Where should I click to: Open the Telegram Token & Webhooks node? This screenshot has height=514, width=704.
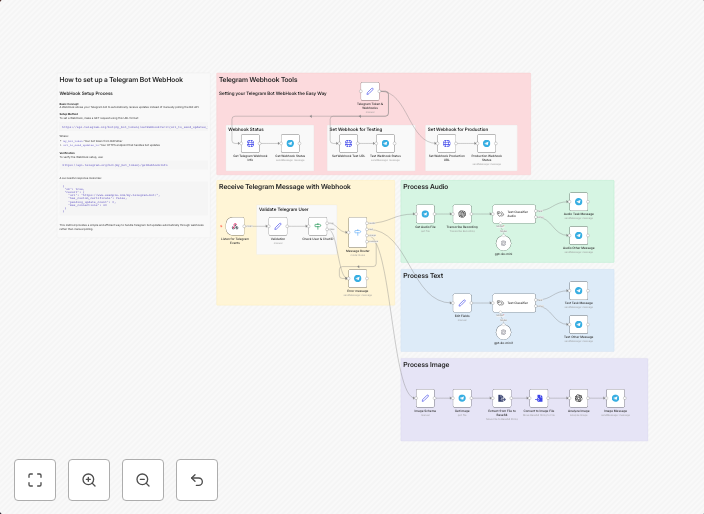click(370, 91)
